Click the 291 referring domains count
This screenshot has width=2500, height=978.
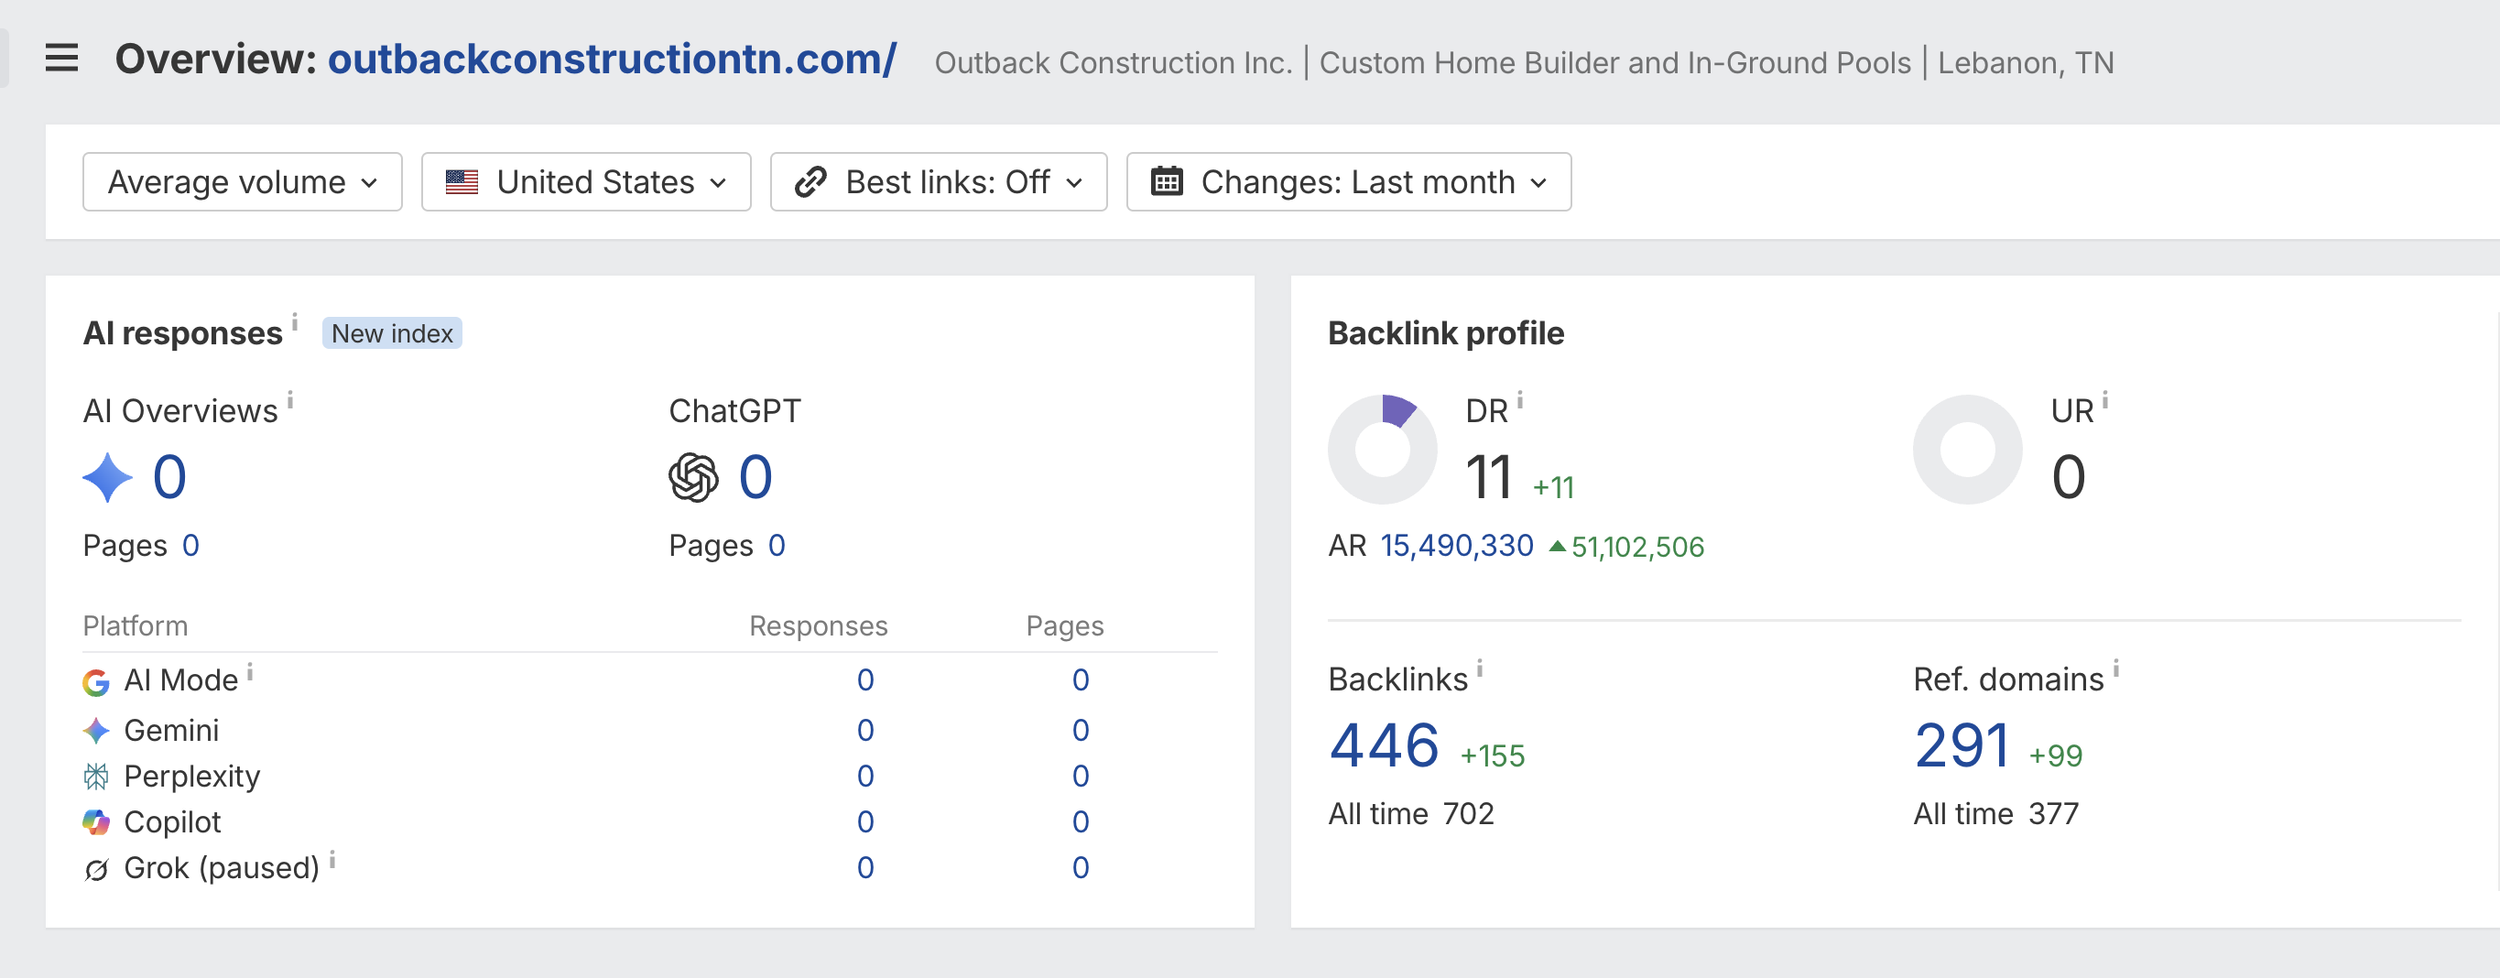pos(1962,746)
